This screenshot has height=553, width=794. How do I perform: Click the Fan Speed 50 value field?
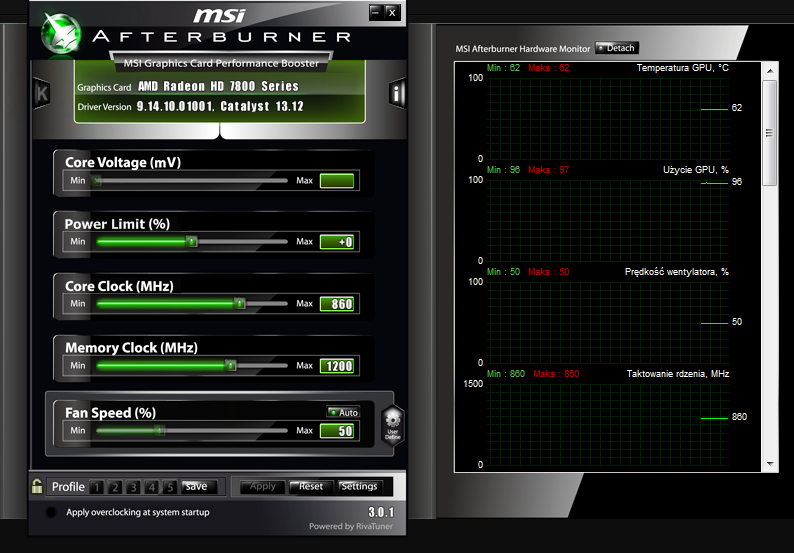coord(337,431)
